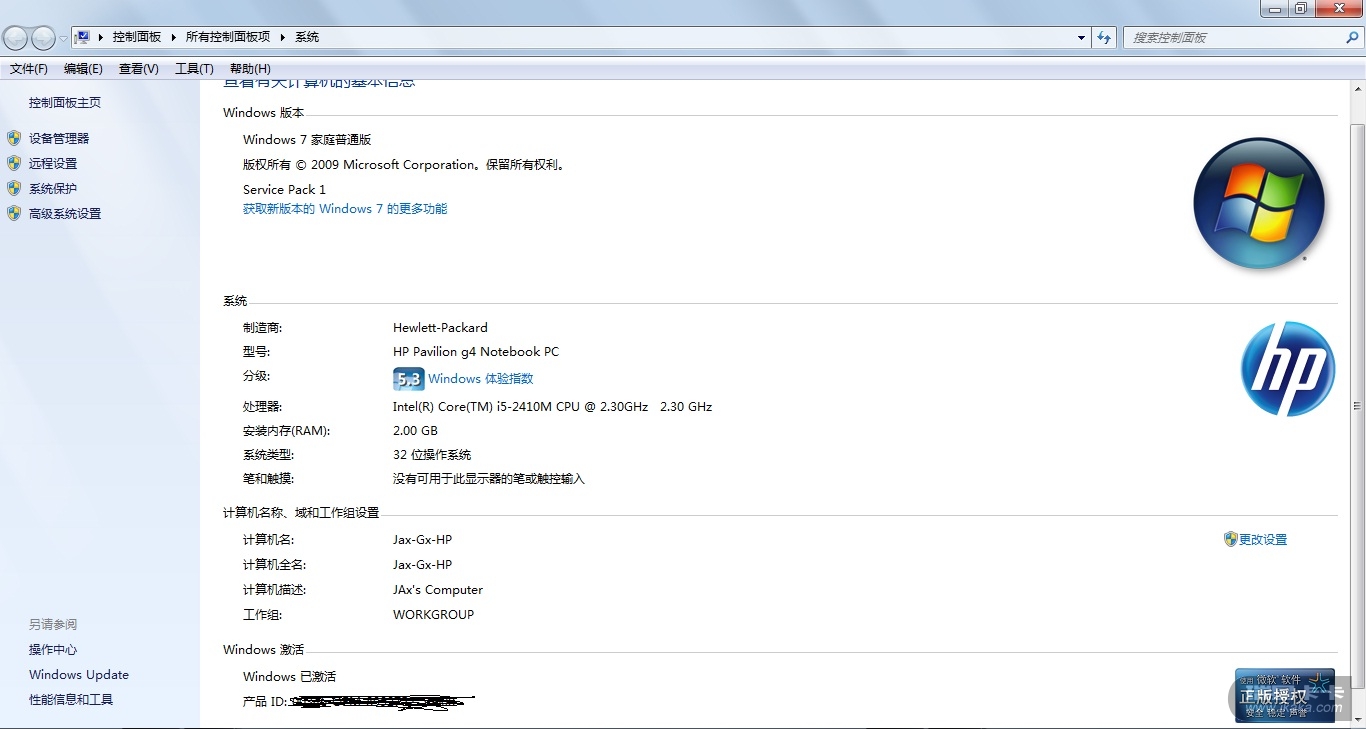Restore down the System window

click(x=1300, y=8)
